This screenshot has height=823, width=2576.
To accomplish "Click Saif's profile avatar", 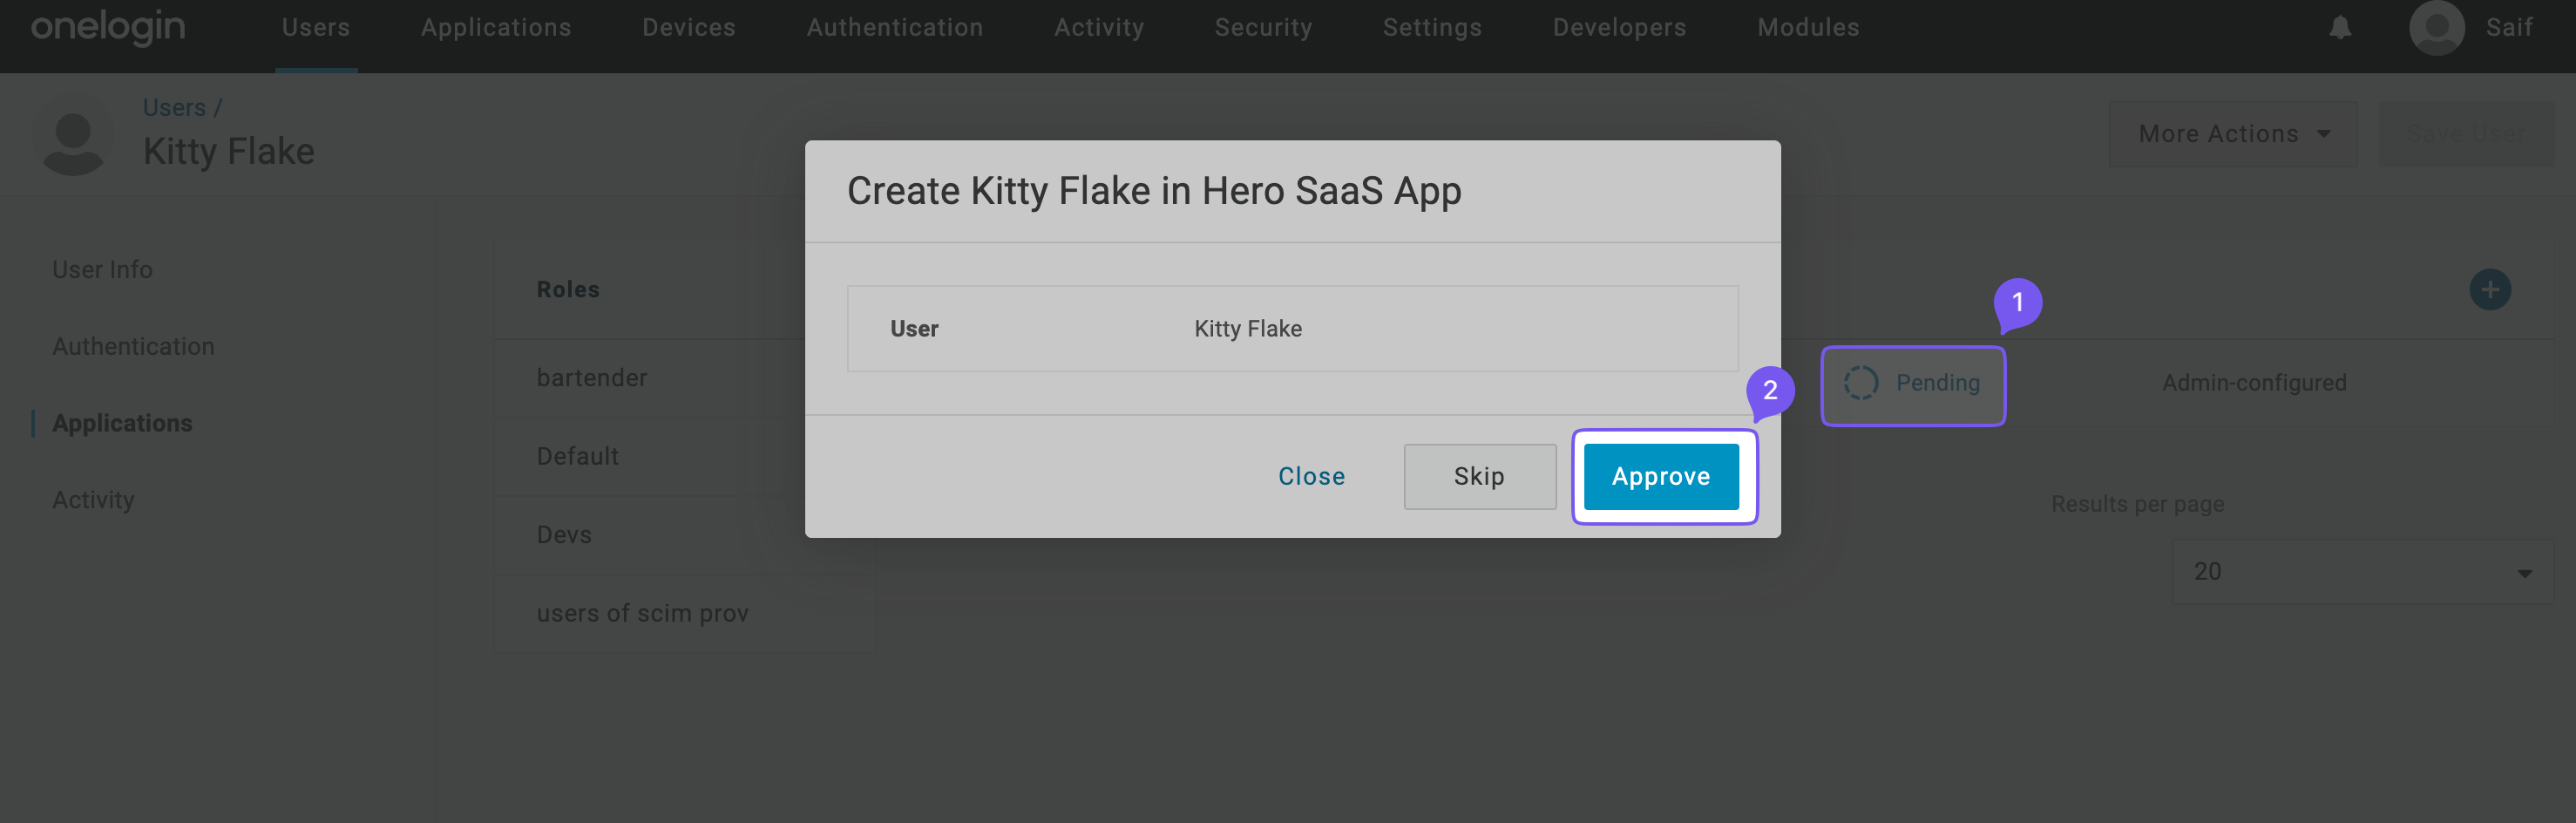I will (2437, 27).
